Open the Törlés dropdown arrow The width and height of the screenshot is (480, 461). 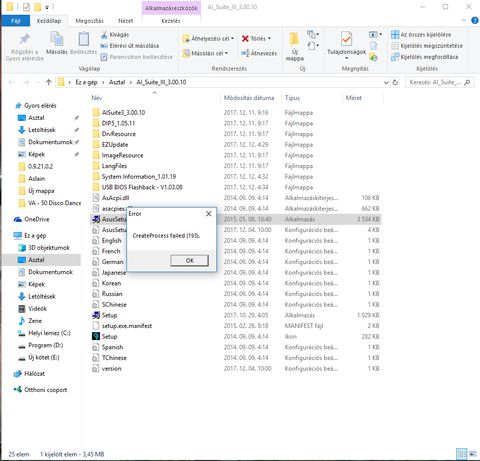pyautogui.click(x=269, y=39)
